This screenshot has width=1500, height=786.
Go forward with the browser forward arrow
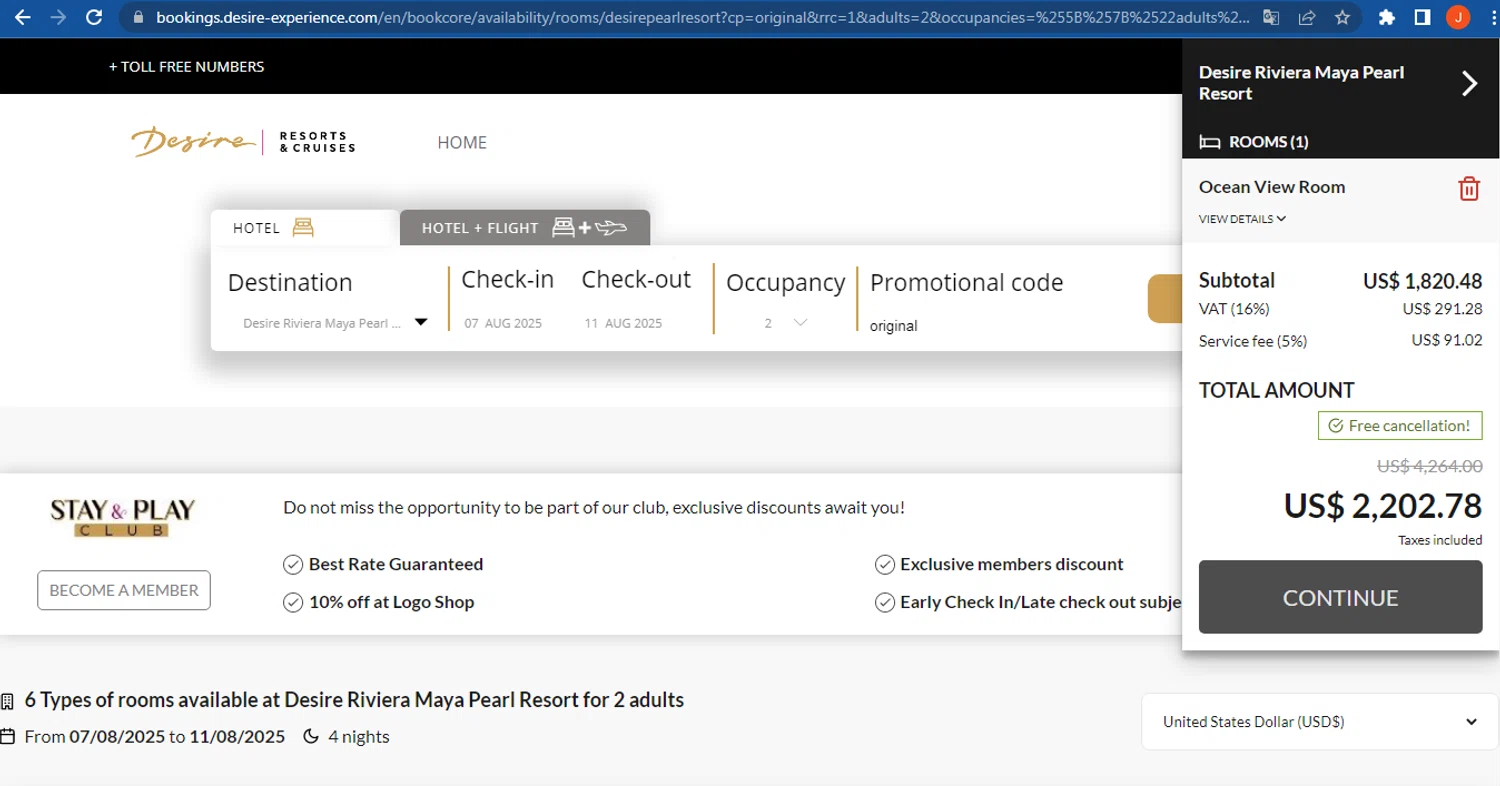[59, 17]
